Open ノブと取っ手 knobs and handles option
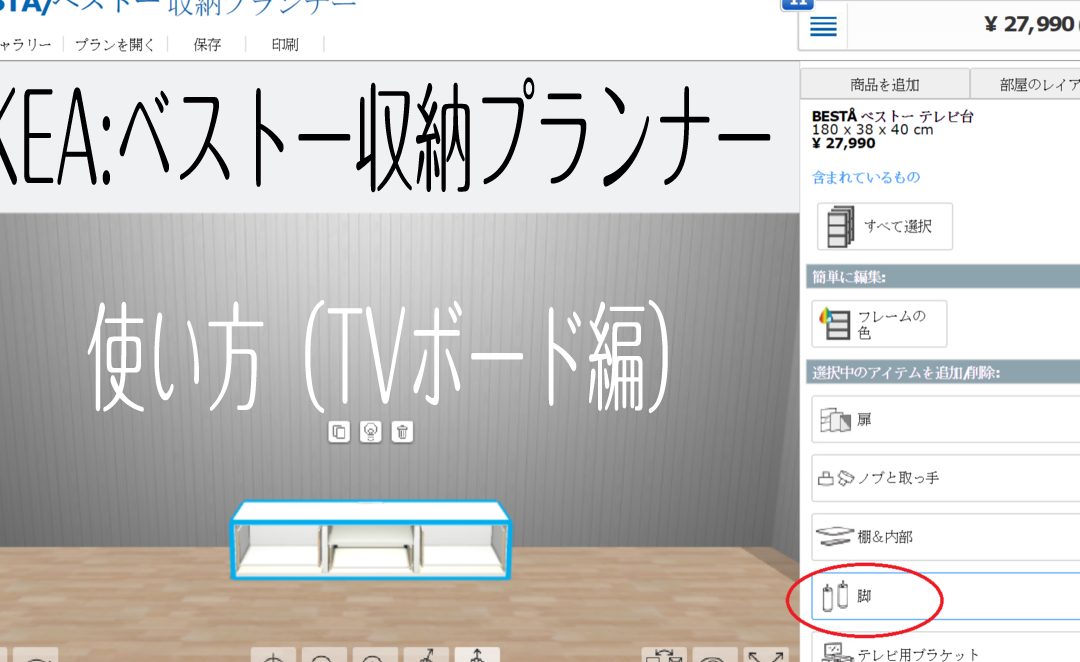The height and width of the screenshot is (662, 1080). click(946, 477)
